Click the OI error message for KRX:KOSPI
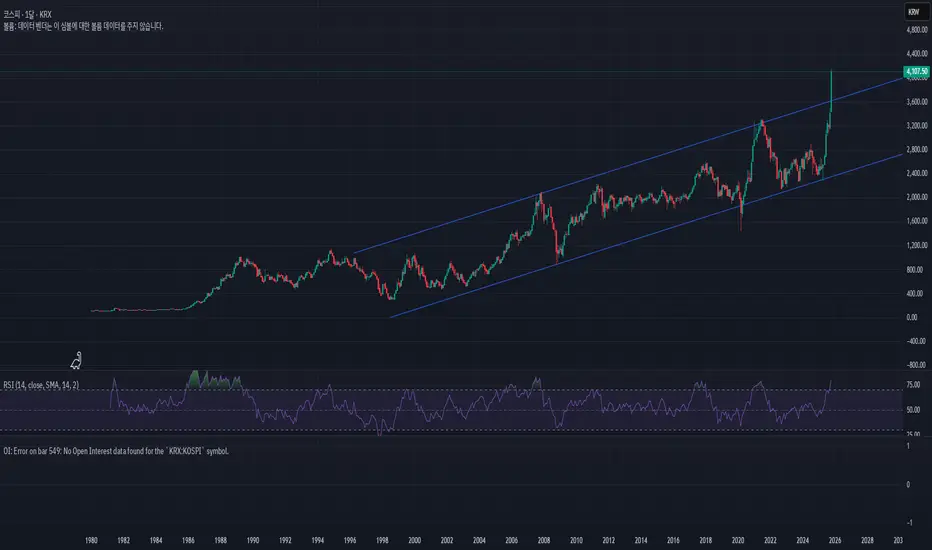The width and height of the screenshot is (932, 550). pos(116,451)
